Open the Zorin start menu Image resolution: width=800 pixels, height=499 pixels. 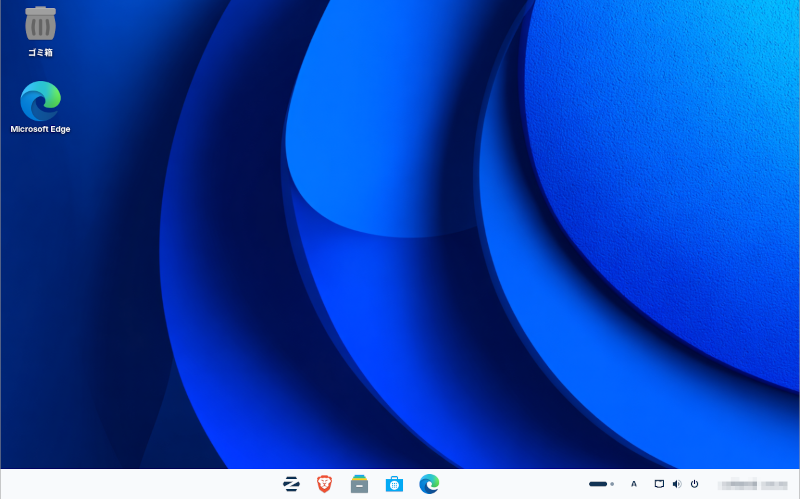291,484
